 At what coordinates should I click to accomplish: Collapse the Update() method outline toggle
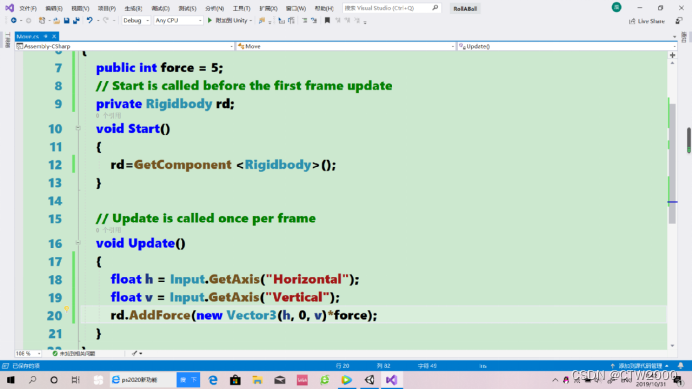coord(78,243)
